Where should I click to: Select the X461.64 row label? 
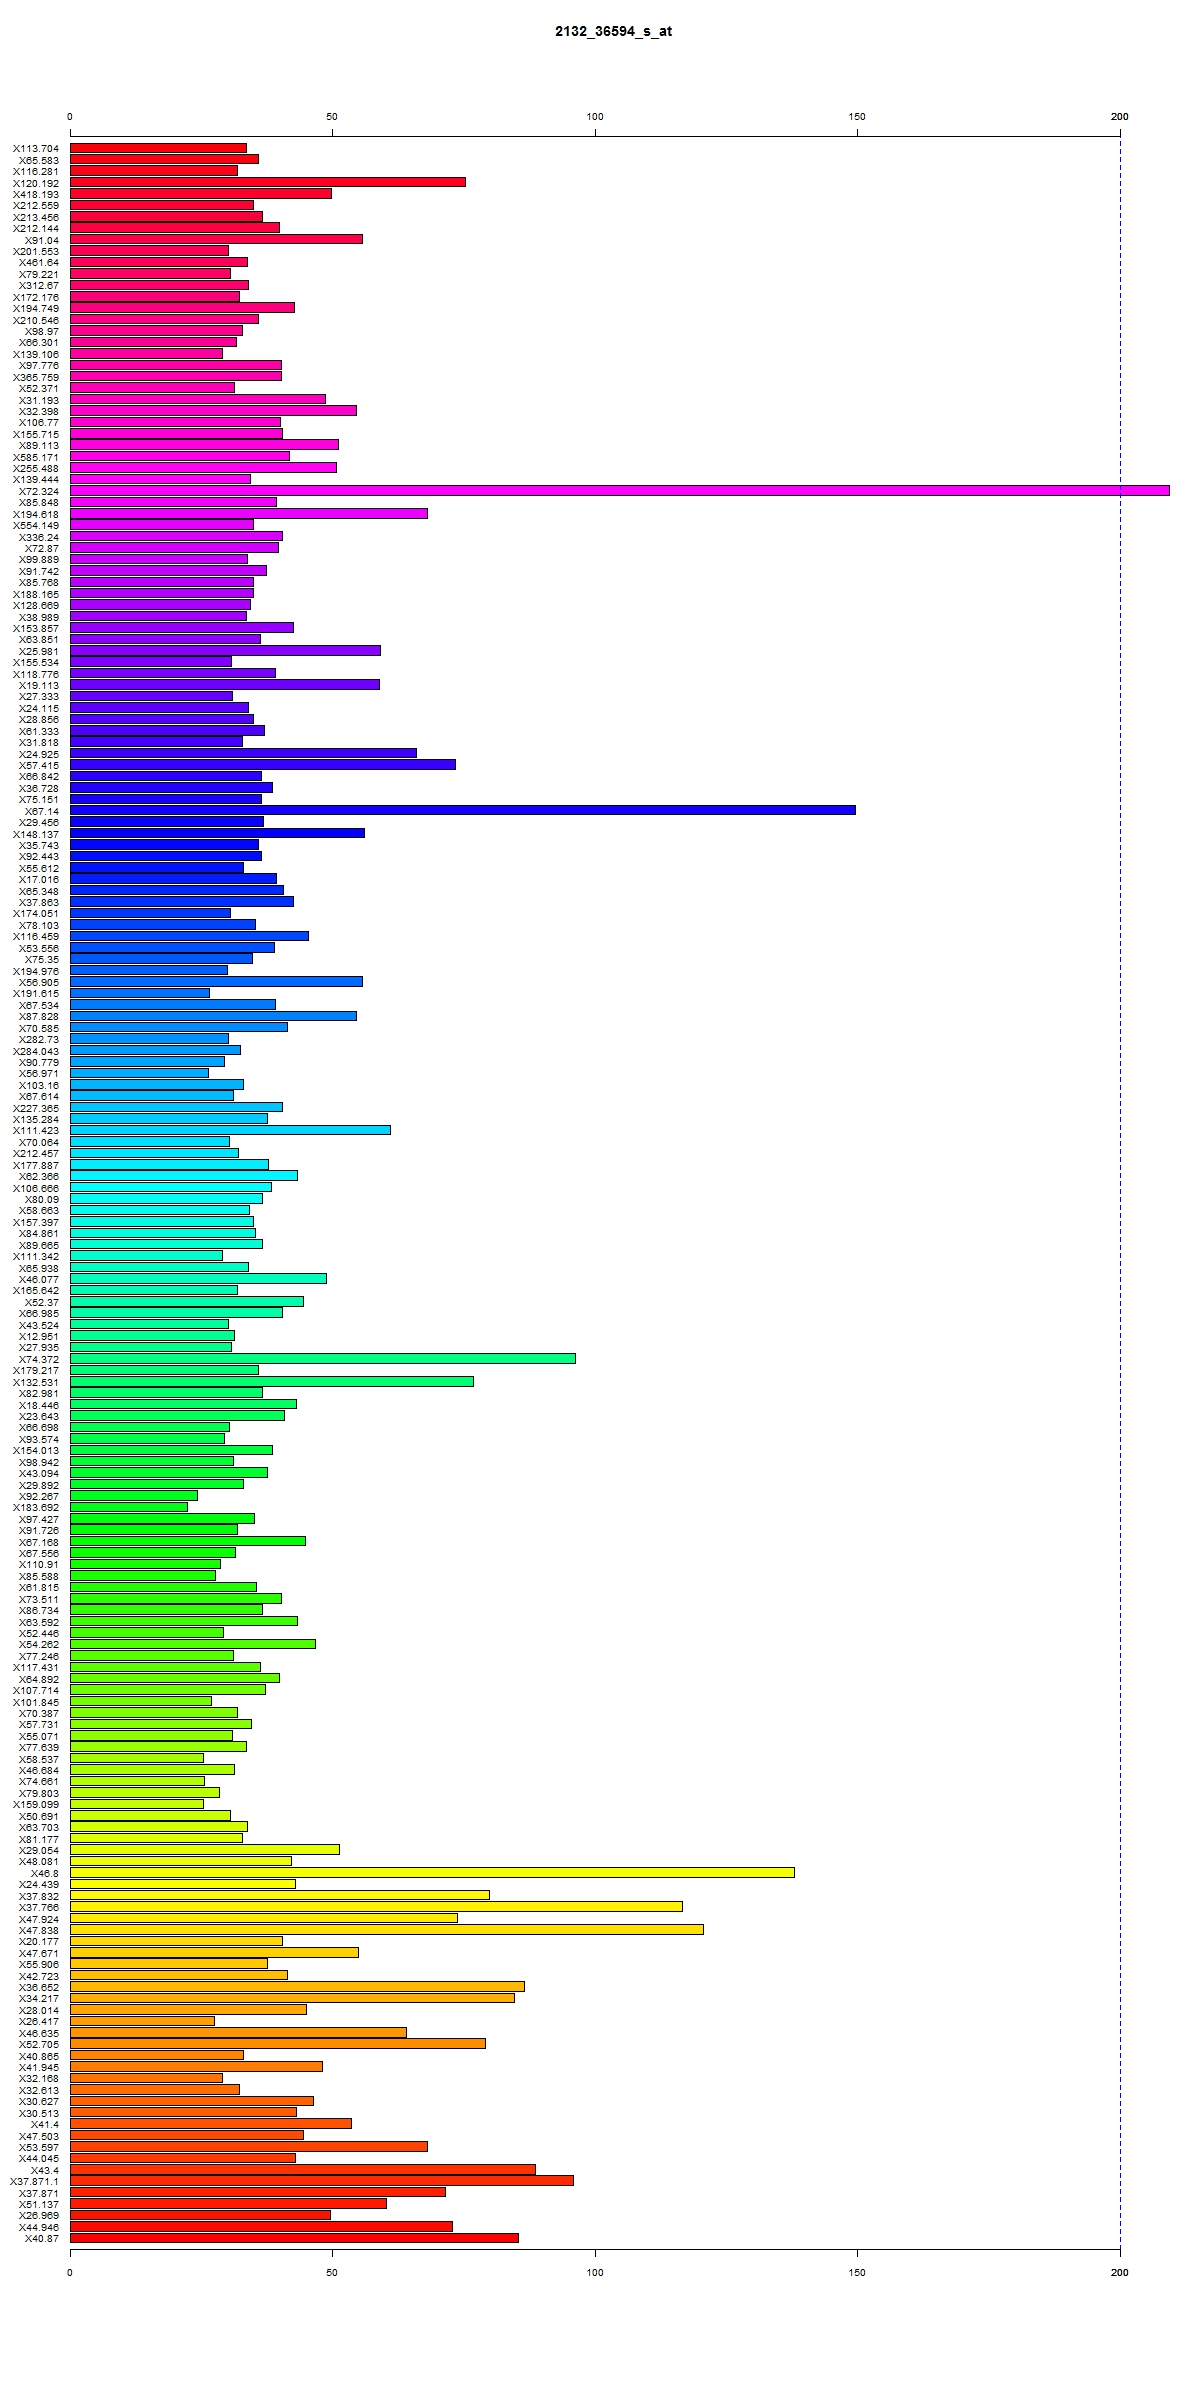39,263
